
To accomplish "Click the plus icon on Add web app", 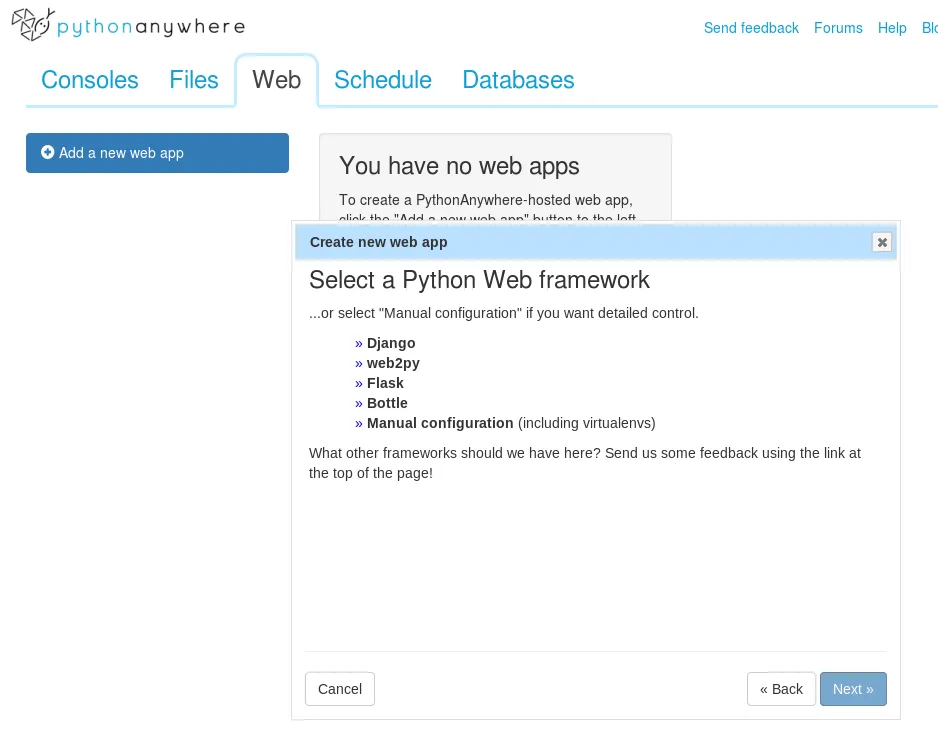I will (x=47, y=152).
